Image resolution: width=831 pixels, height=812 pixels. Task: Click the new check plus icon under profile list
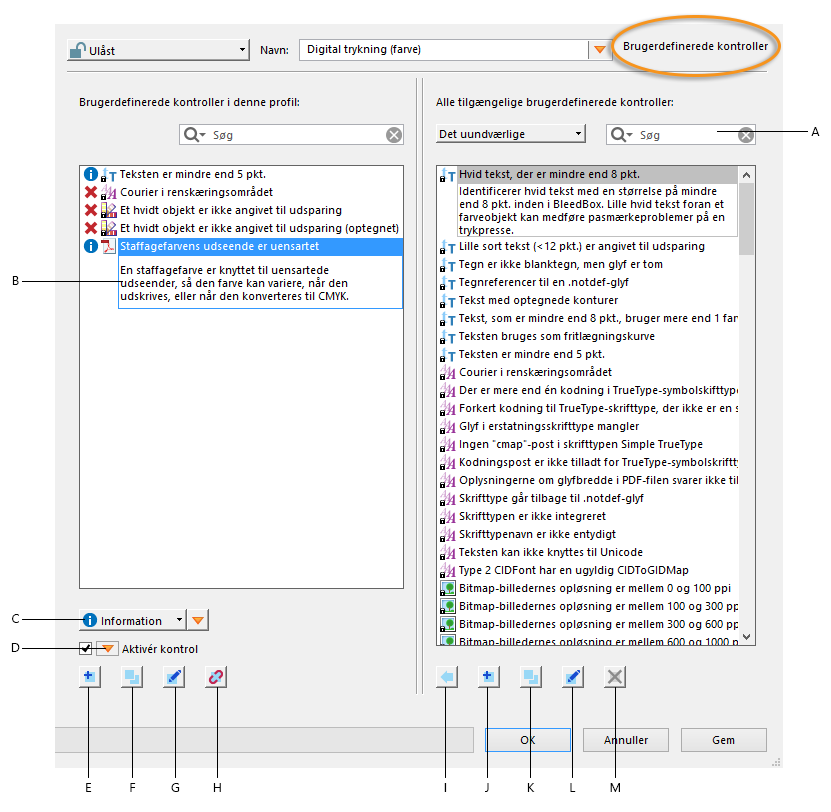(x=89, y=676)
